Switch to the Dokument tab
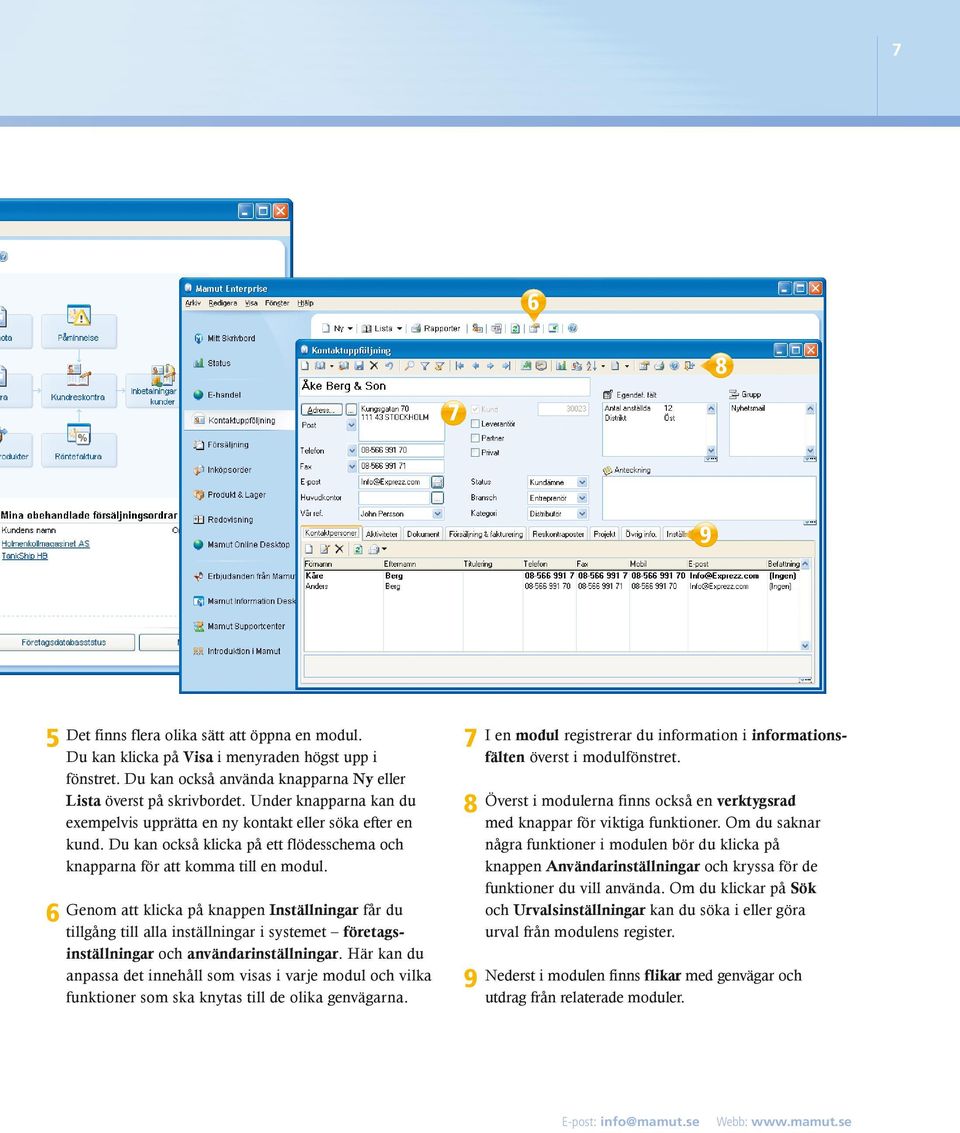 tap(423, 534)
